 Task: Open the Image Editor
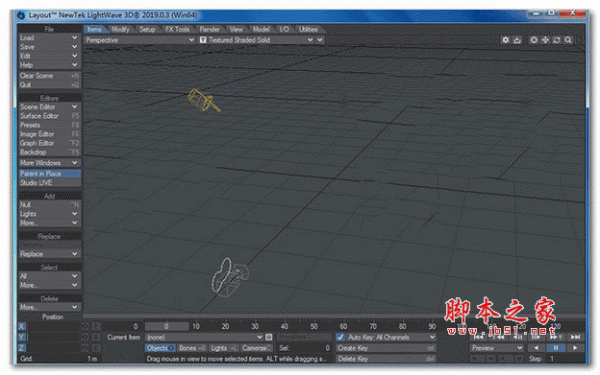(x=49, y=134)
